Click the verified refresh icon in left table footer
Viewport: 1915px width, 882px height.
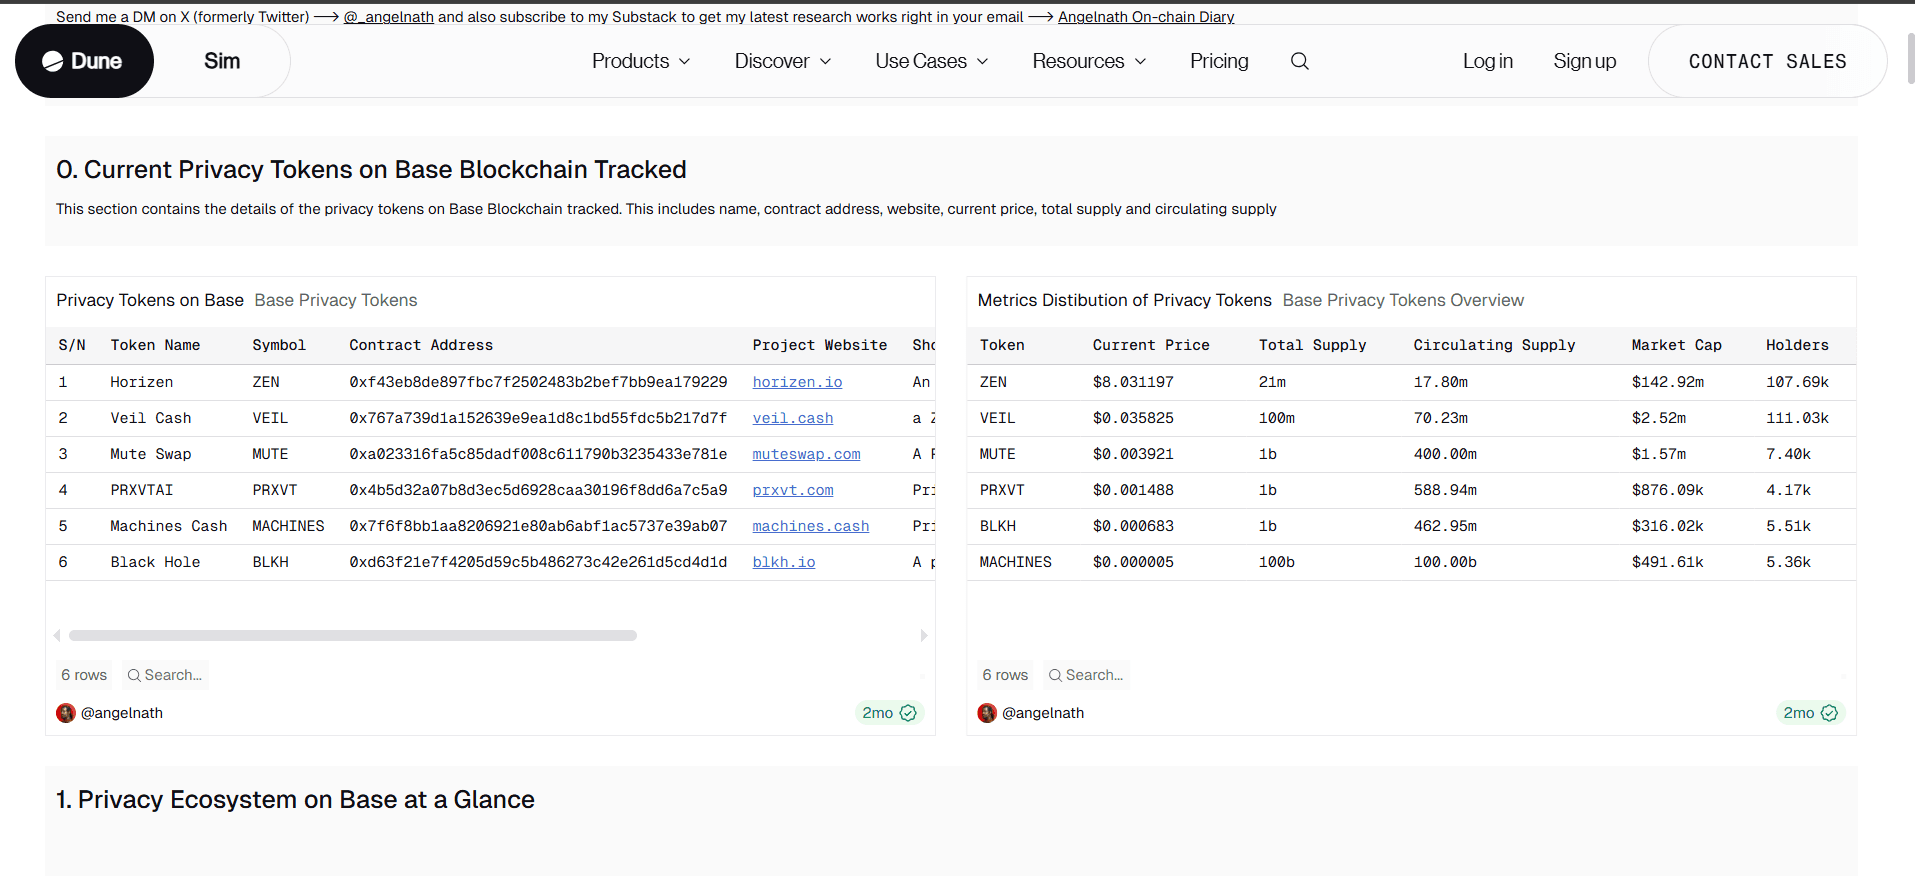tap(908, 713)
